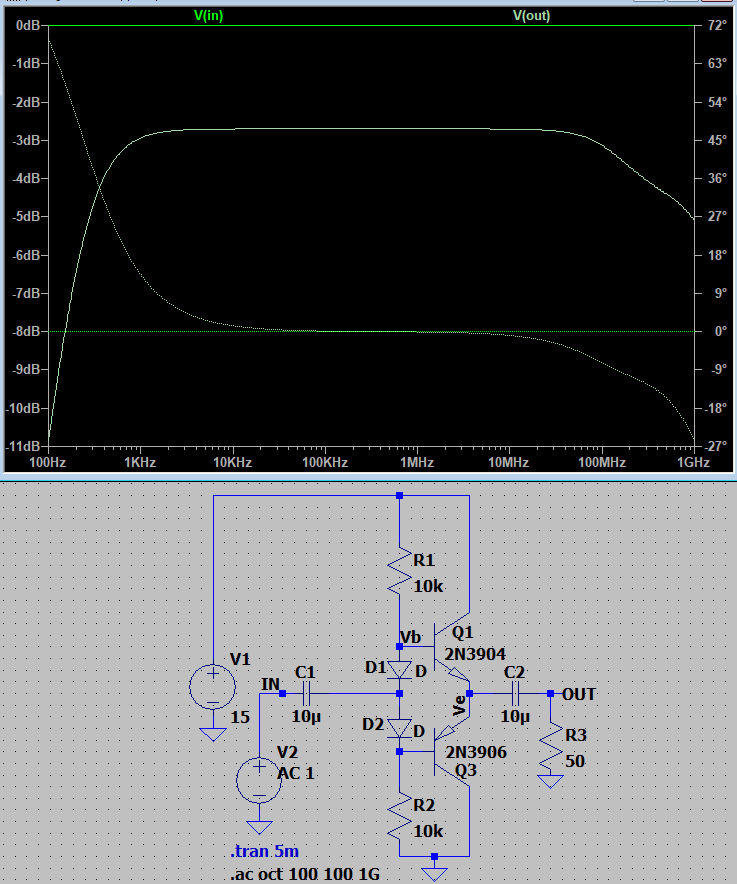Click the .tran 5m directive text

265,852
